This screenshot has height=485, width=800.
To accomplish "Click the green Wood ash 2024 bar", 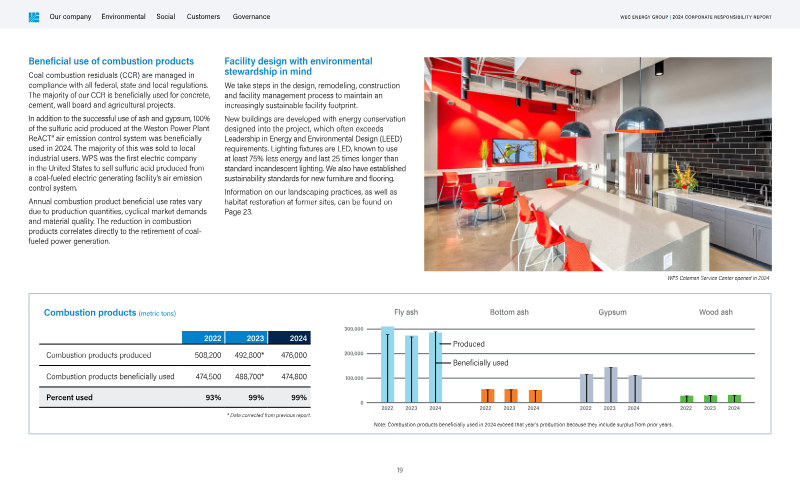I will [x=734, y=398].
